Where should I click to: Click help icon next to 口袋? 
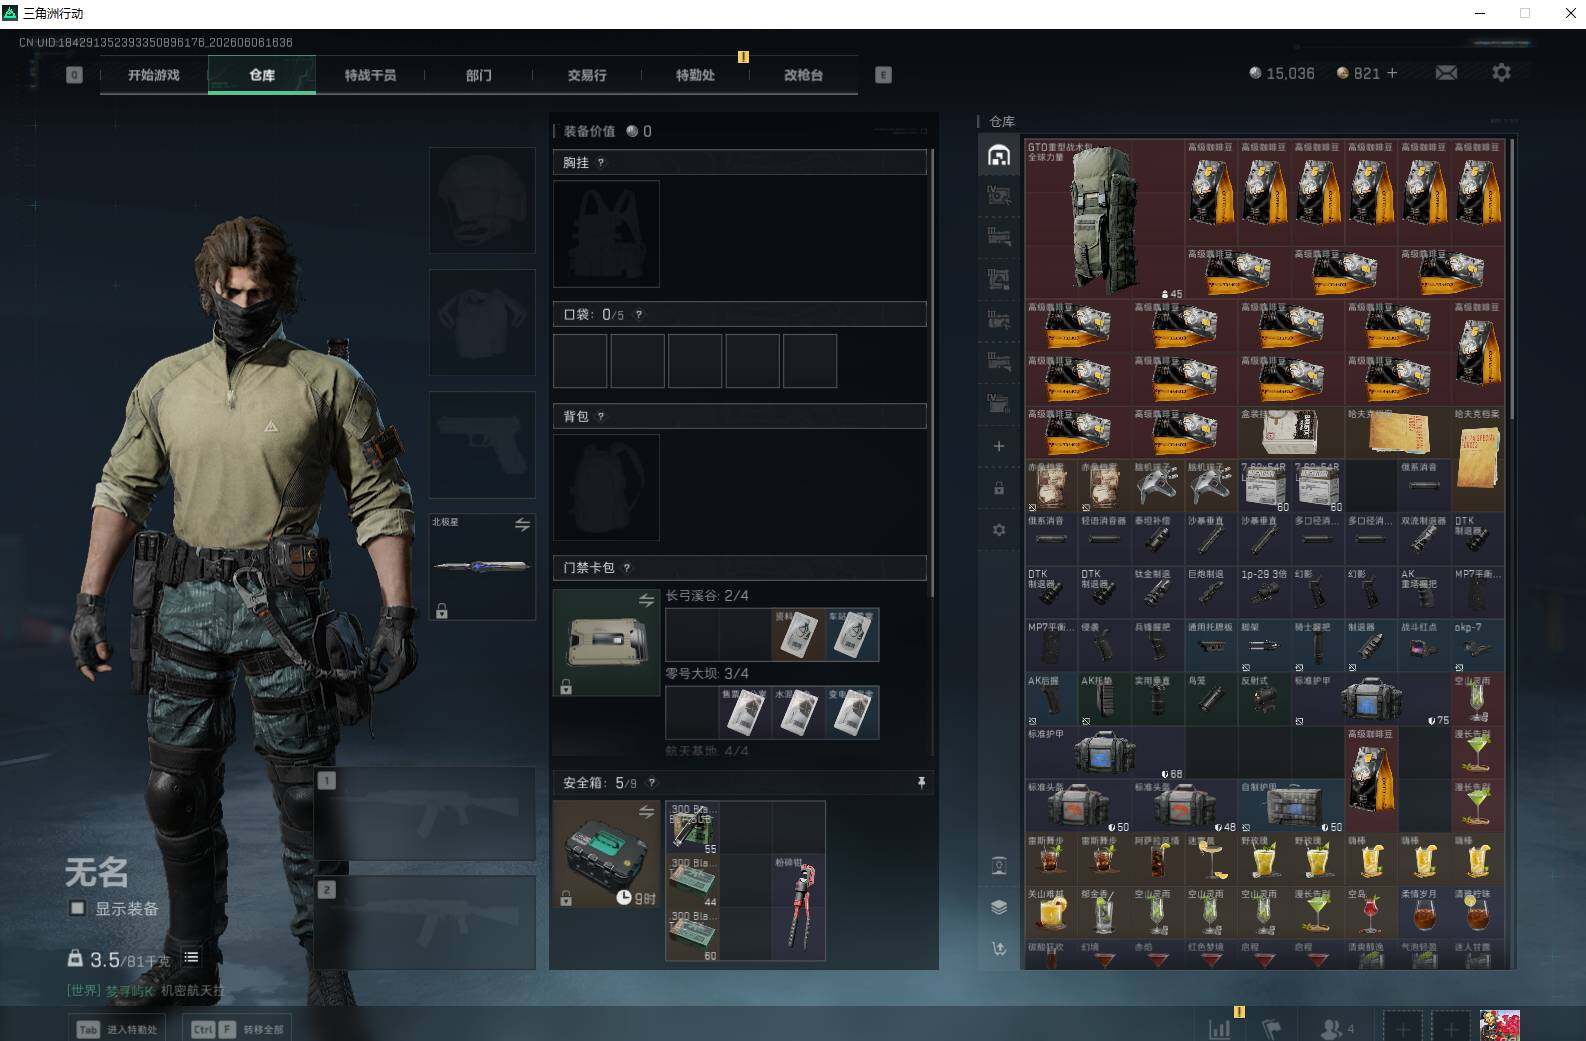tap(638, 314)
